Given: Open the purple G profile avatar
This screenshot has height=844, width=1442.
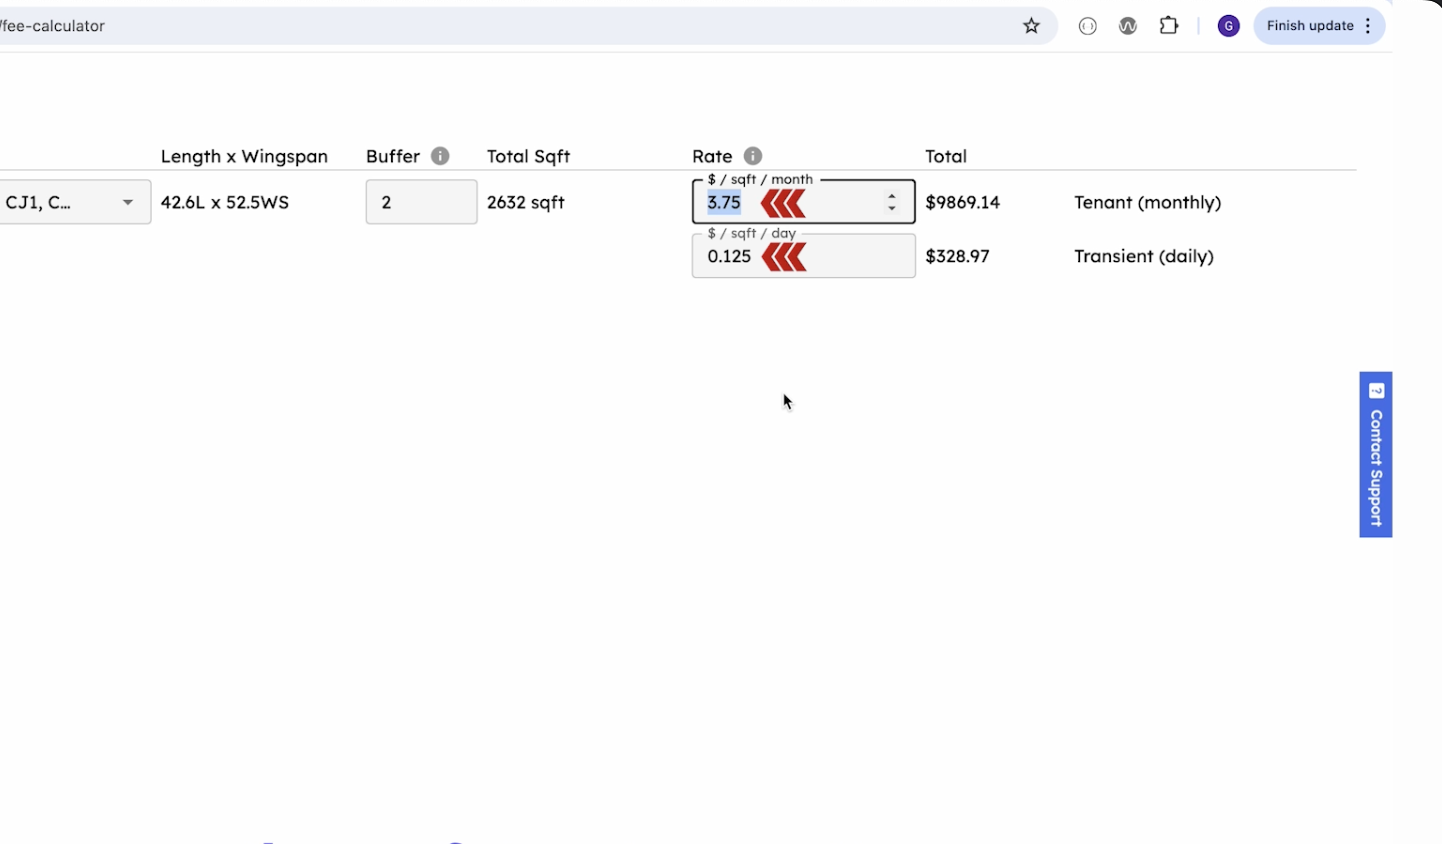Looking at the screenshot, I should tap(1228, 26).
